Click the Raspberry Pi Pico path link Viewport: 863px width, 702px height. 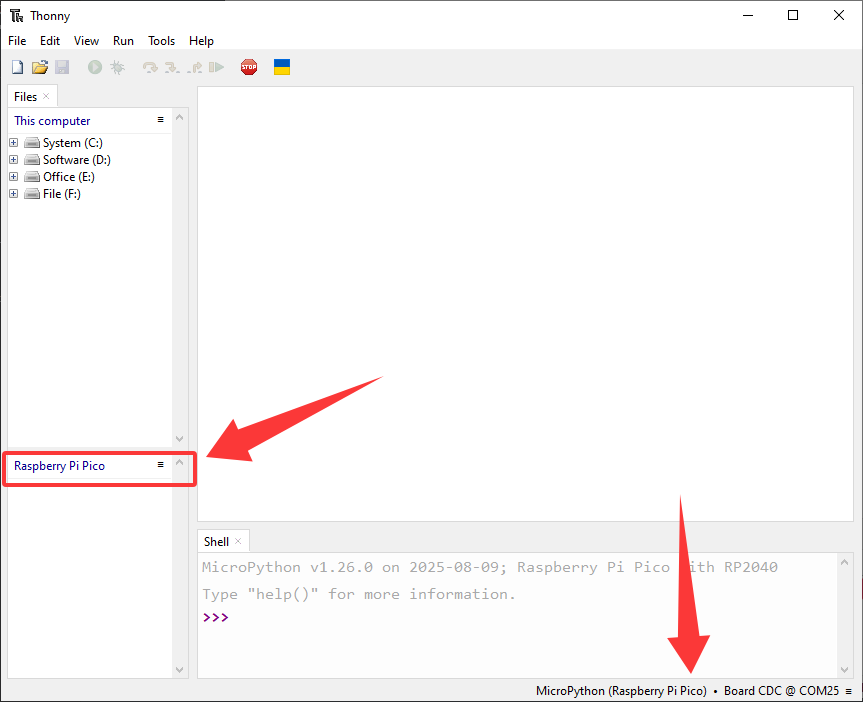(x=59, y=466)
